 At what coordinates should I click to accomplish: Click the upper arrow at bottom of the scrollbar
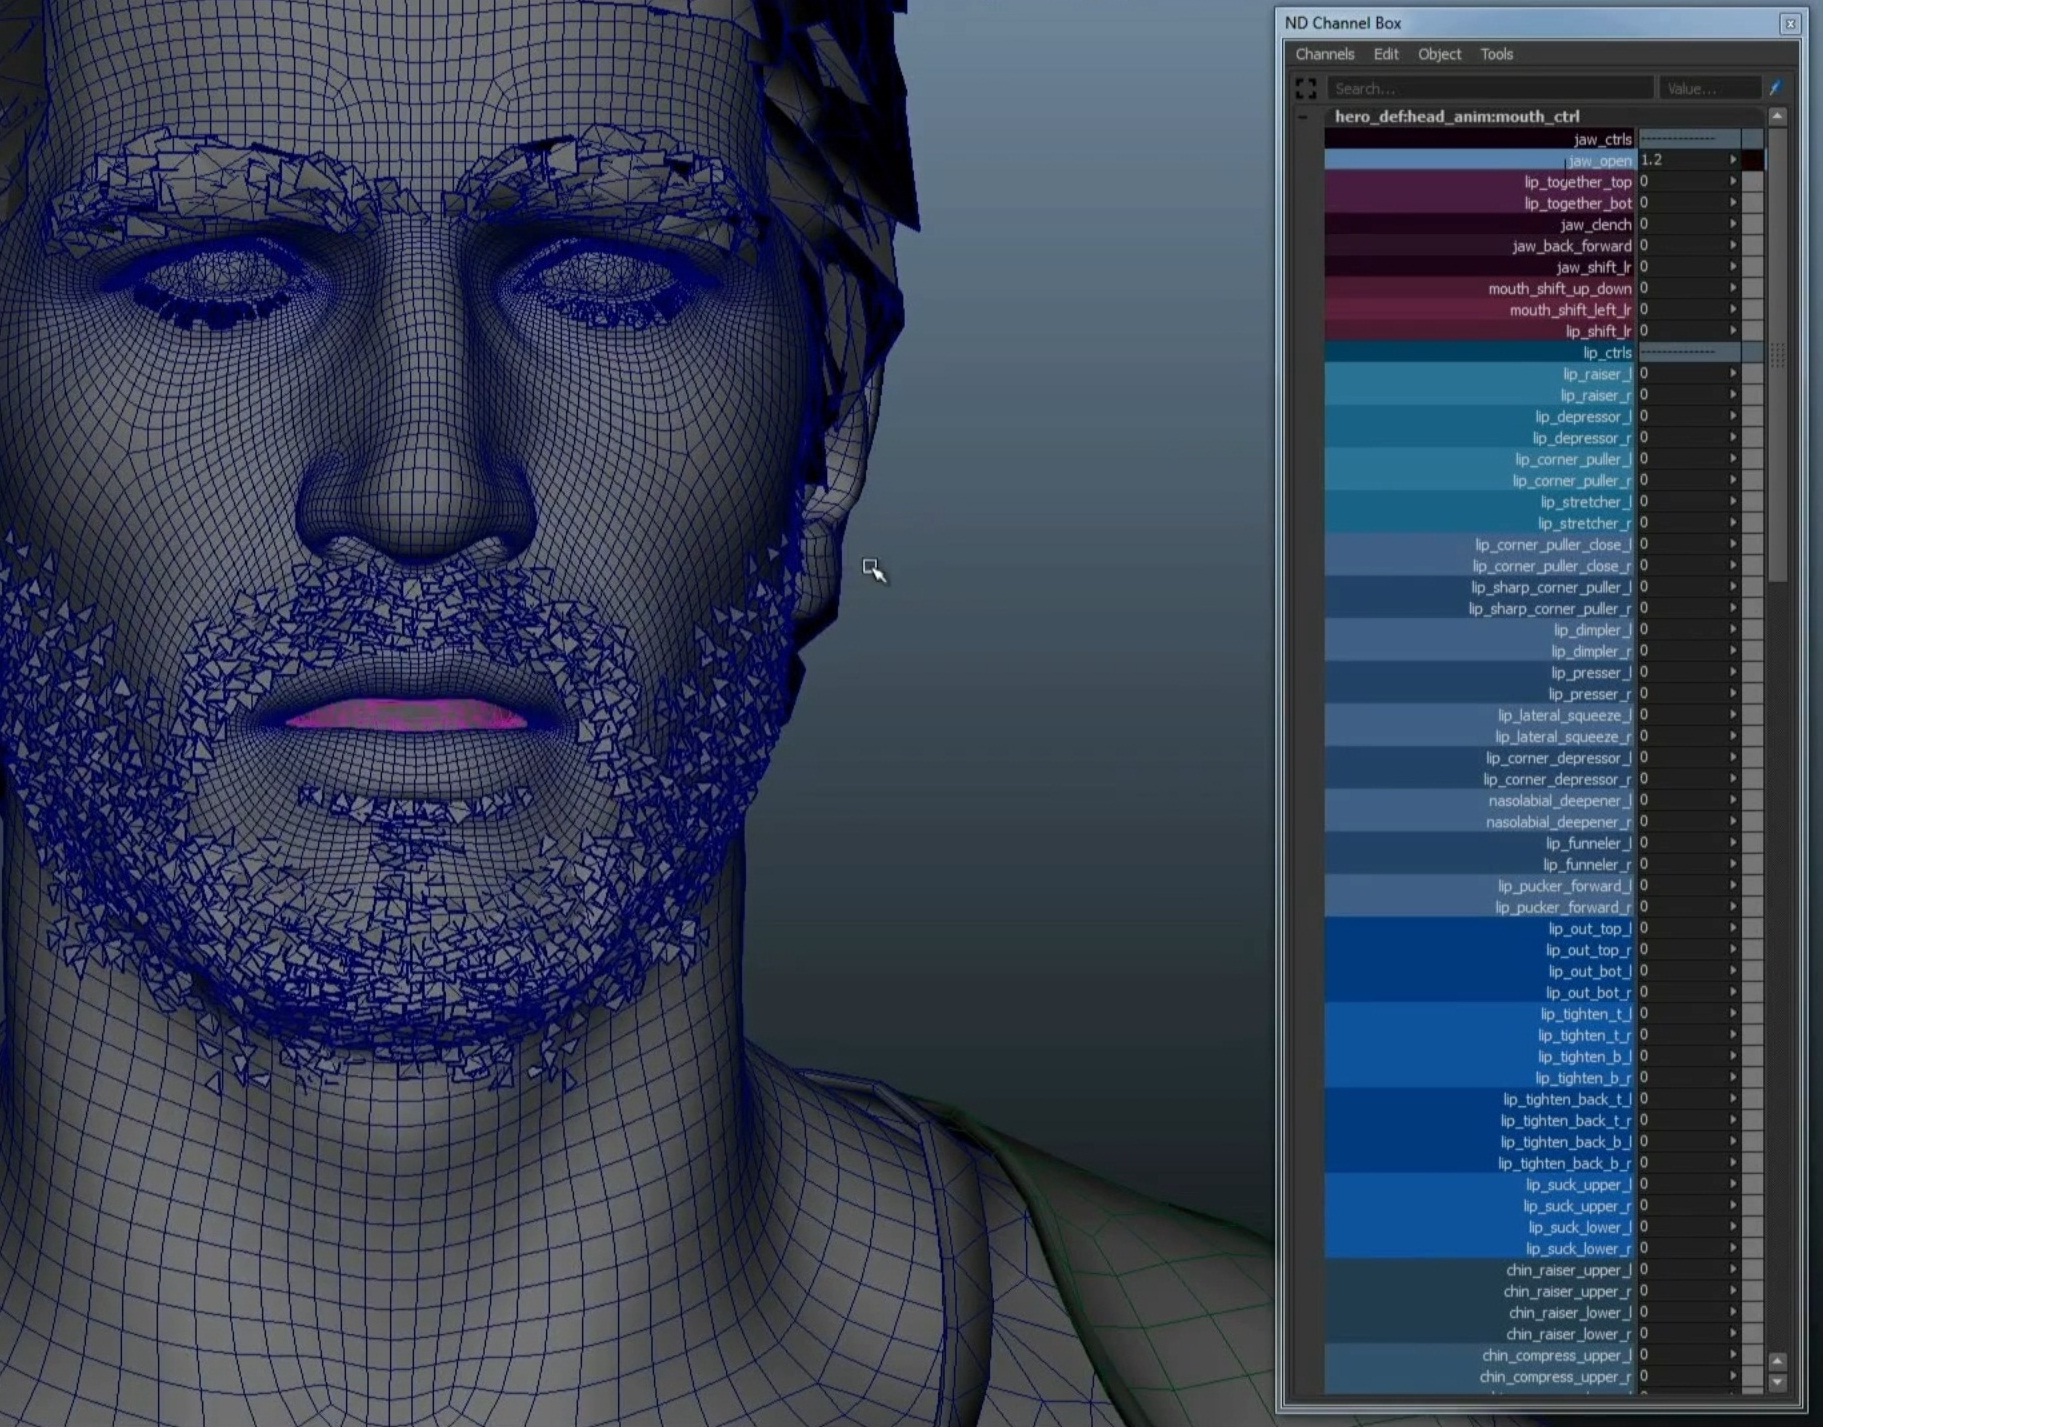pos(1777,1361)
